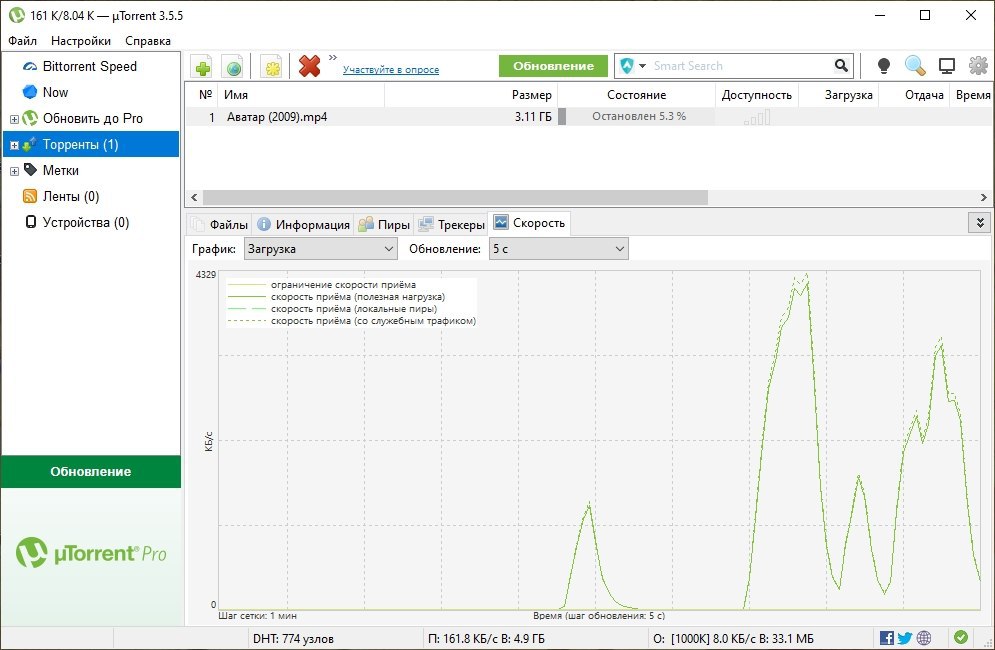Click the Bittorrent Speed sidebar icon
995x650 pixels.
pos(30,67)
